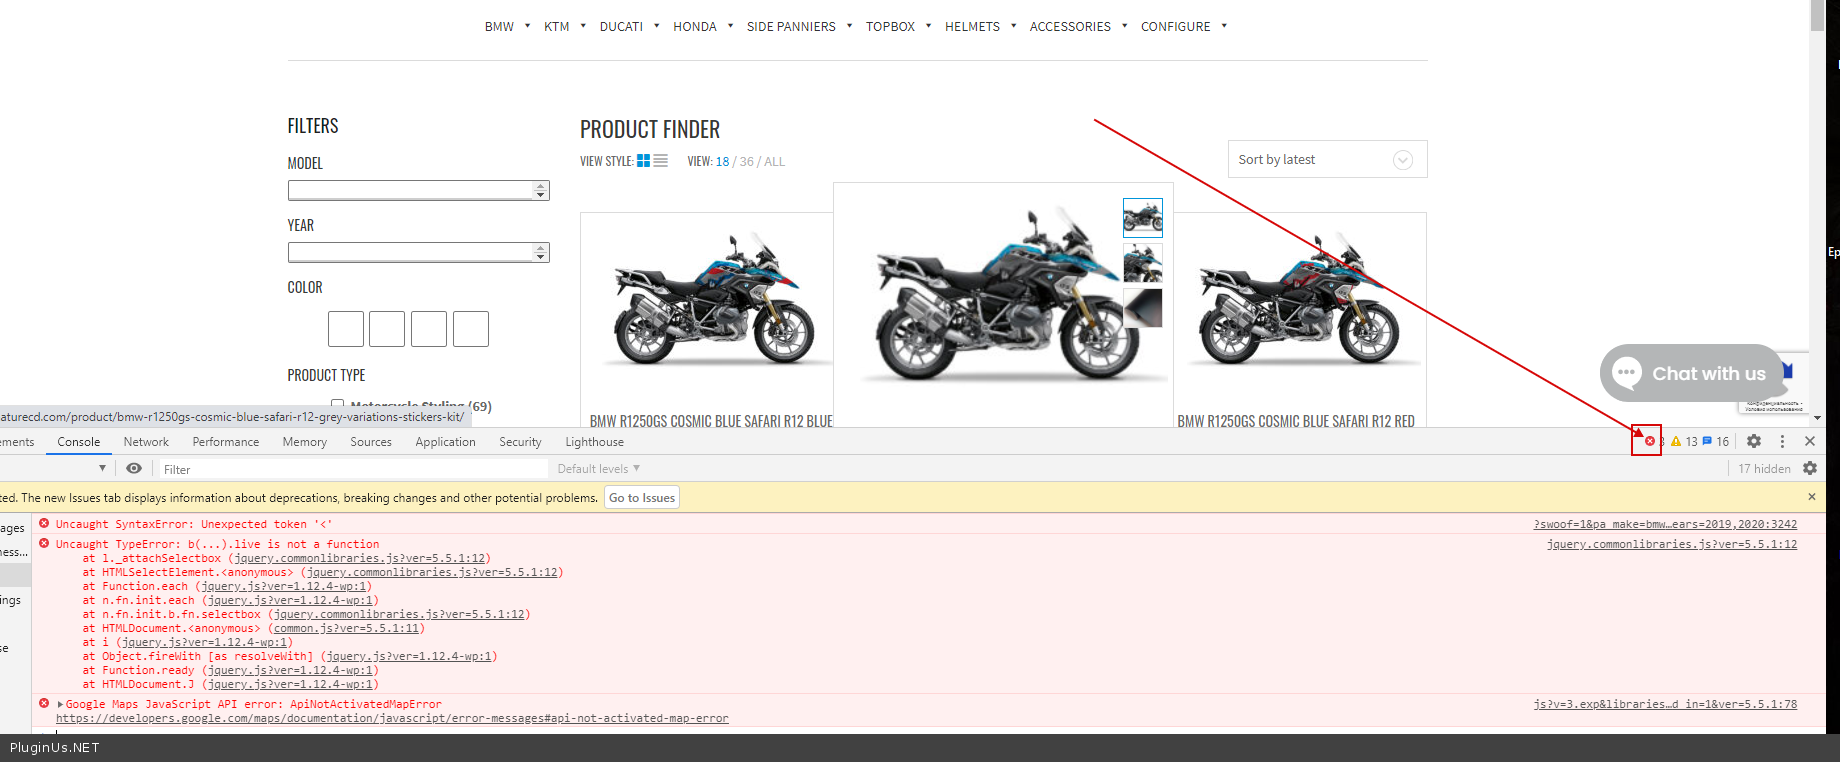Expand the Google Maps API error message
This screenshot has height=762, width=1840.
point(60,704)
